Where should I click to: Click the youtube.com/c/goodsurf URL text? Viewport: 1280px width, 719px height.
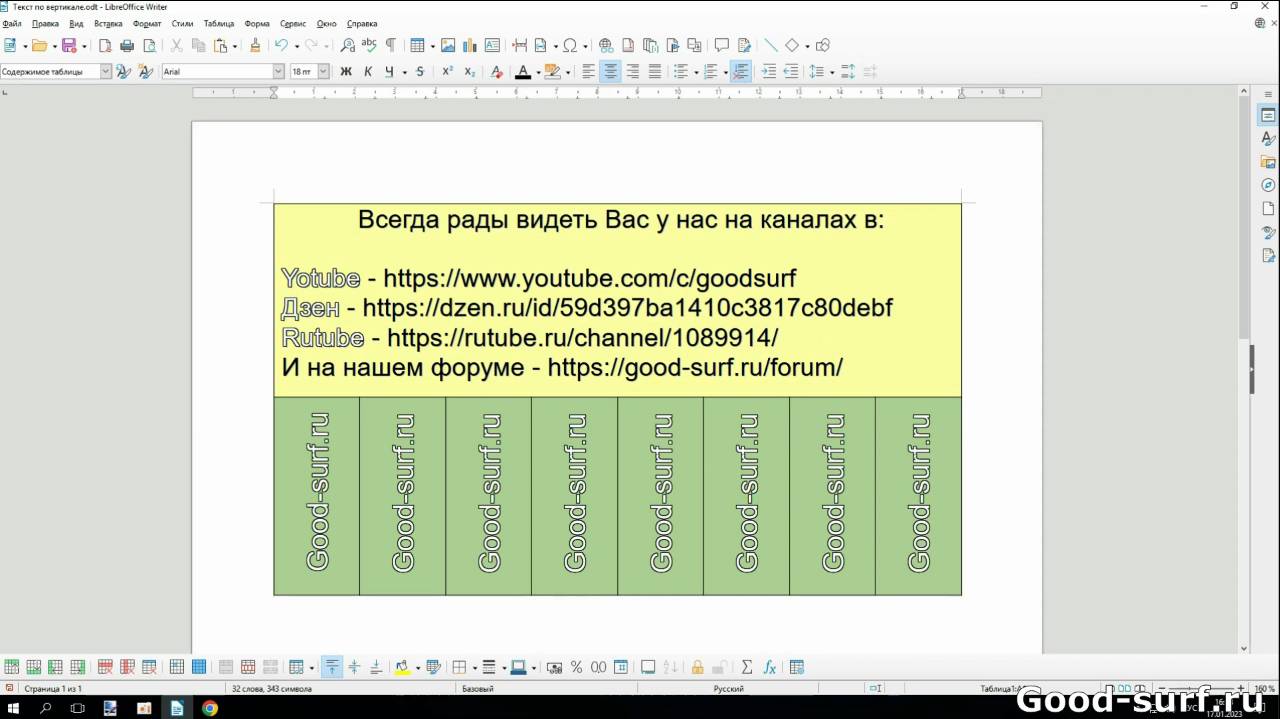click(590, 278)
